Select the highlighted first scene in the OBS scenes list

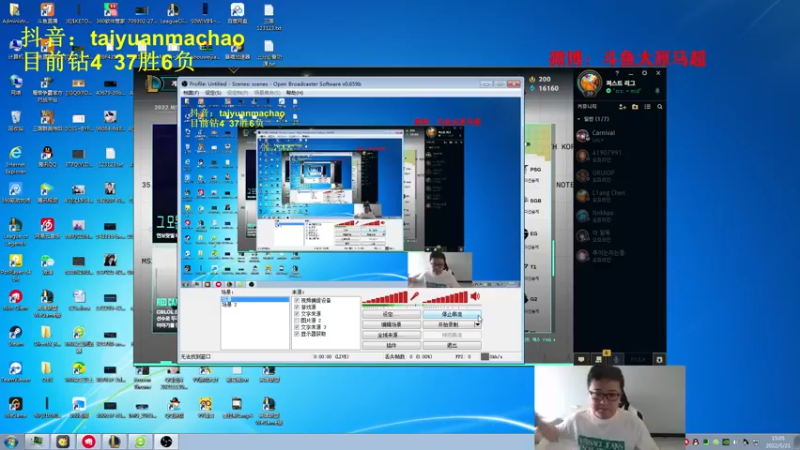click(x=255, y=299)
